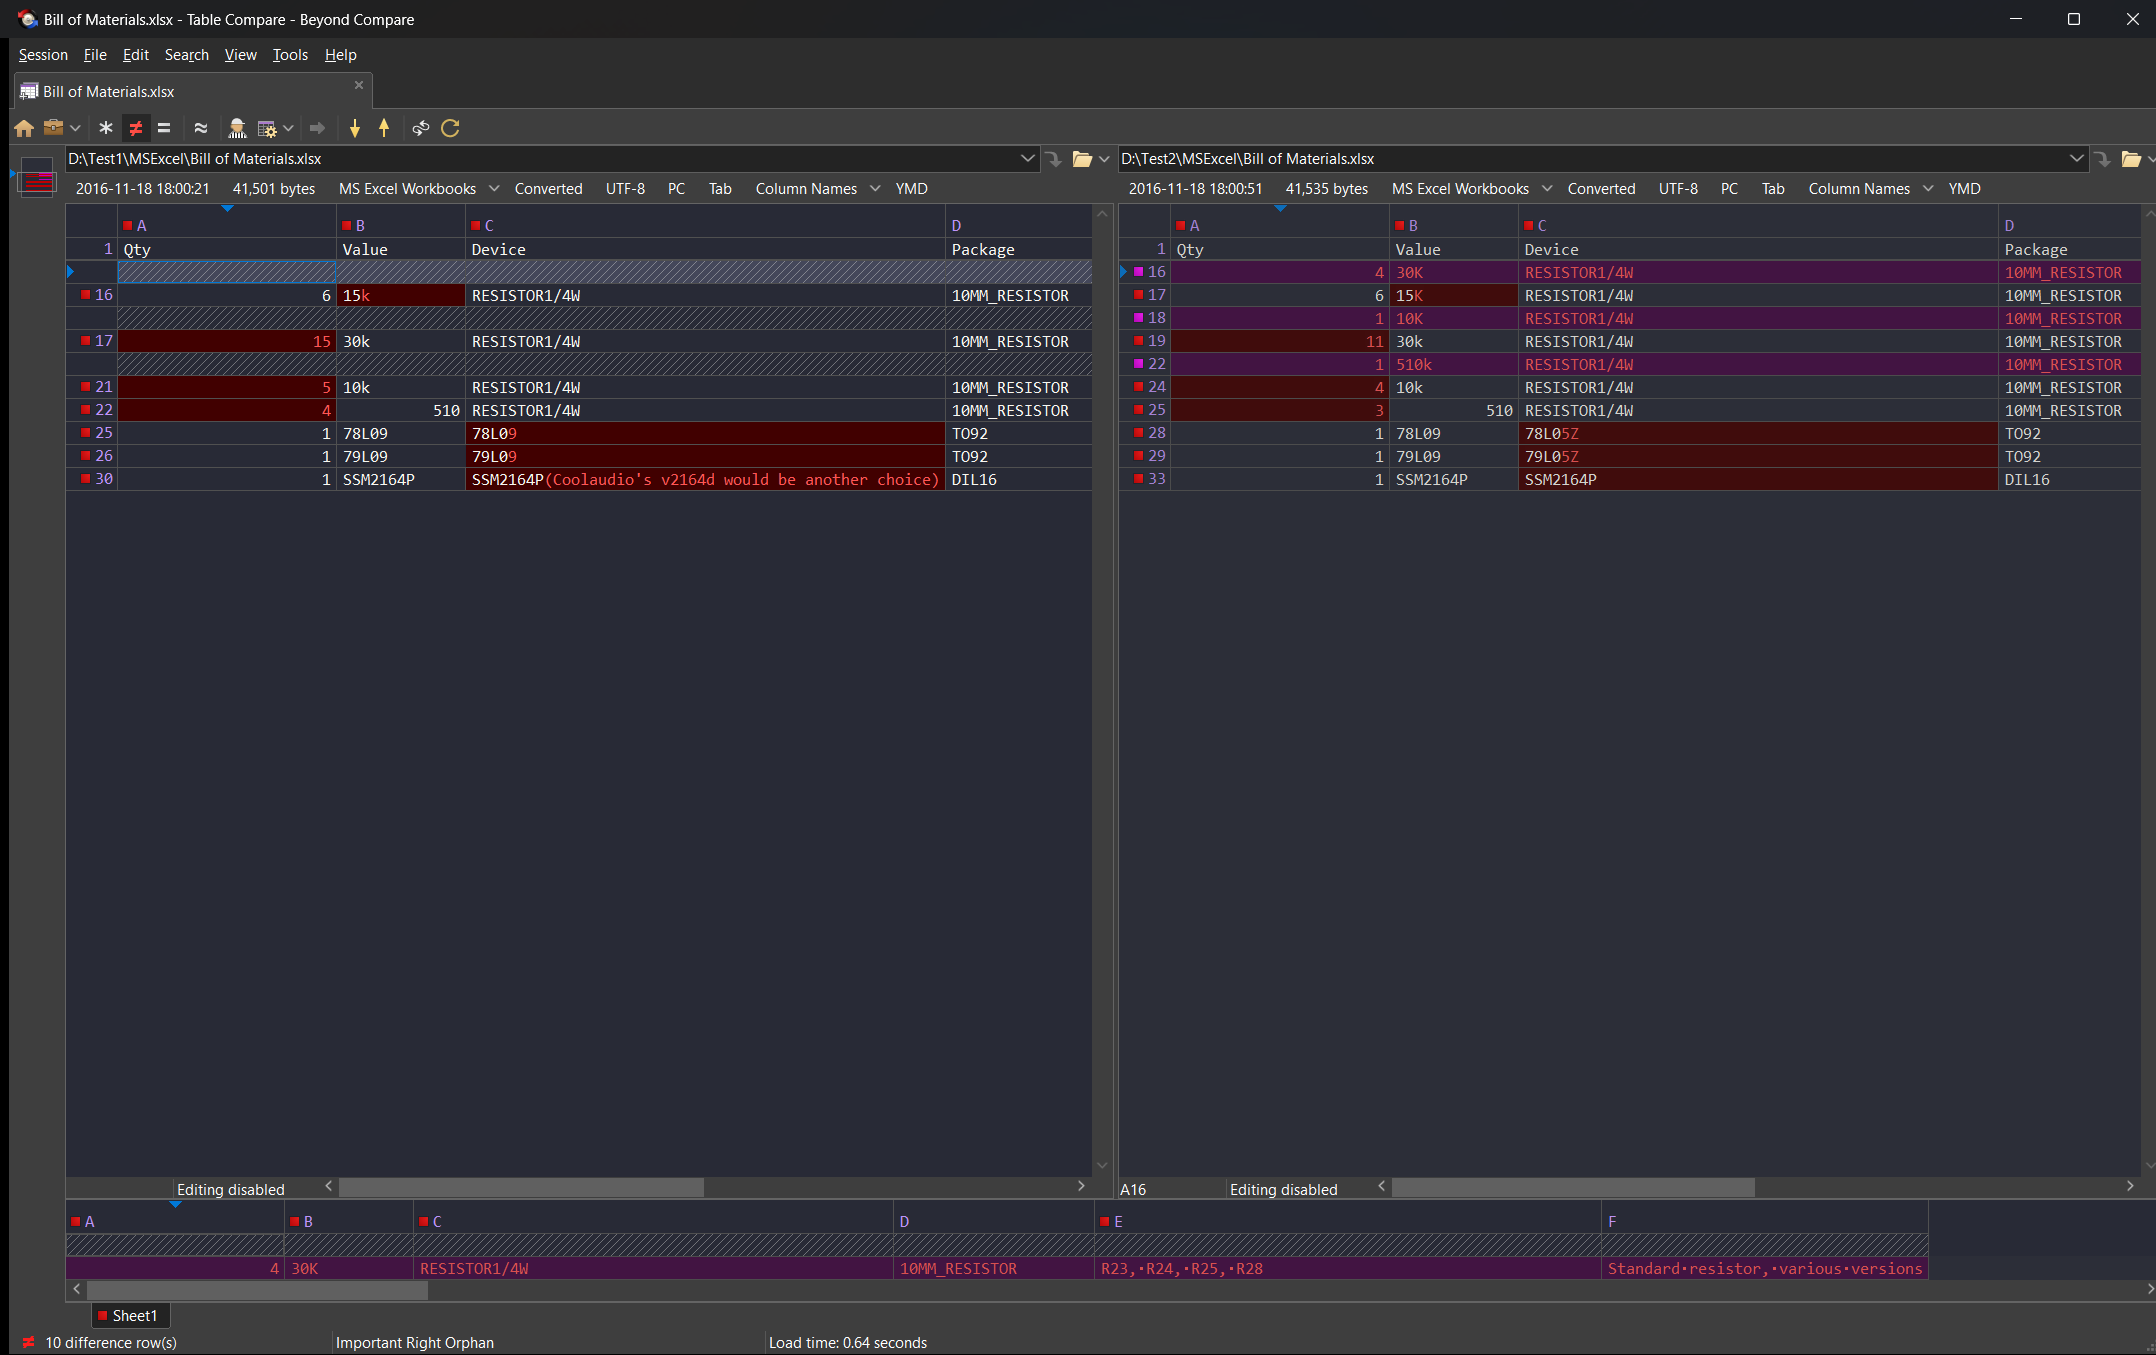Select the Sheet1 tab
Screen dimensions: 2156x1355
[x=131, y=1316]
